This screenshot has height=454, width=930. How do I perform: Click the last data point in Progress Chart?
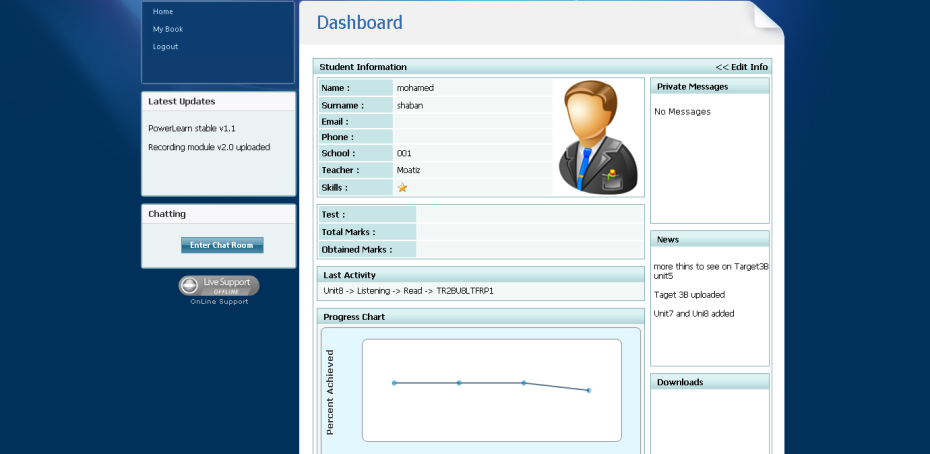click(x=589, y=390)
